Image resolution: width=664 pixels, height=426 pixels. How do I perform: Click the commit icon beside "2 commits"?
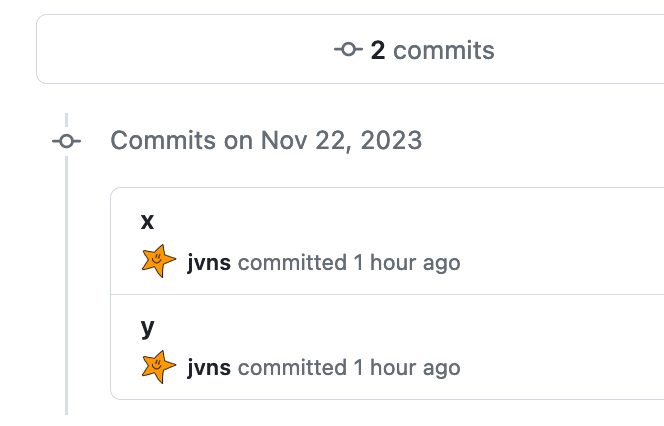(348, 50)
